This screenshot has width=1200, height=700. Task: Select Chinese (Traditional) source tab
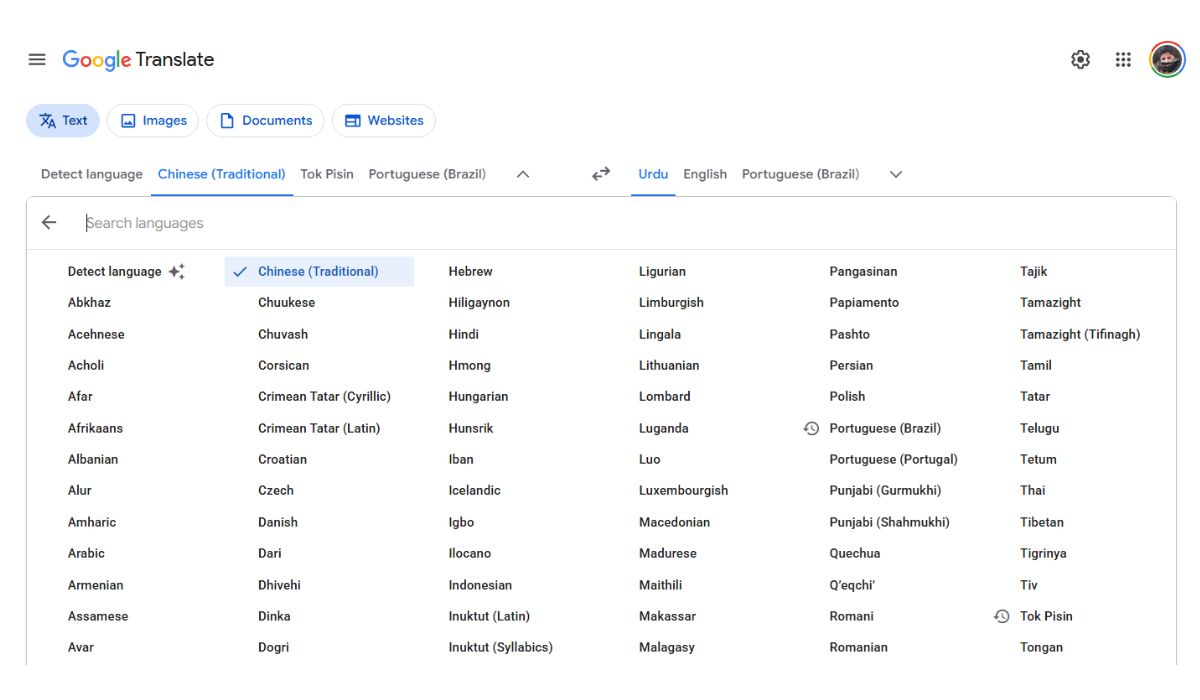222,174
